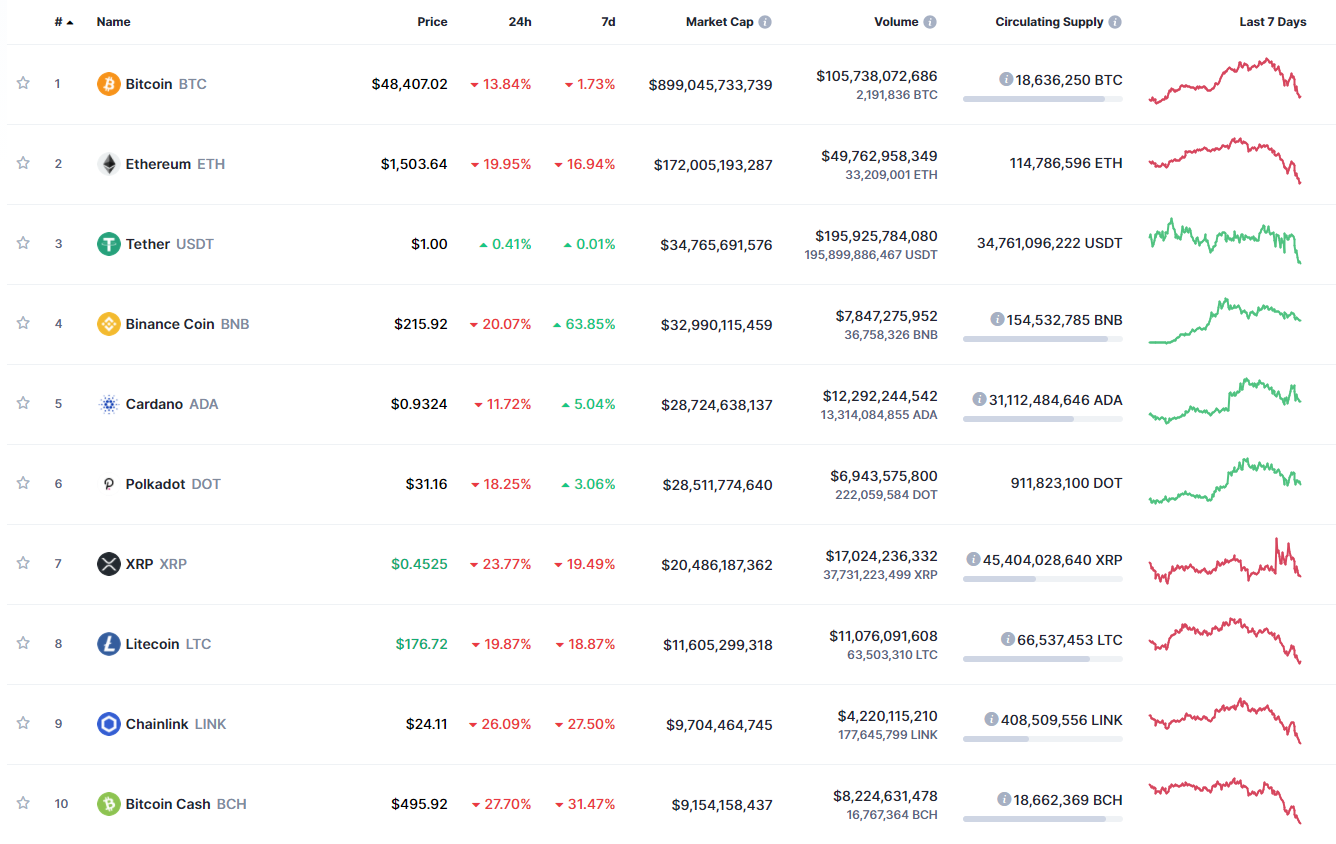
Task: Open the Binance Coin BNB name link
Action: click(x=187, y=324)
